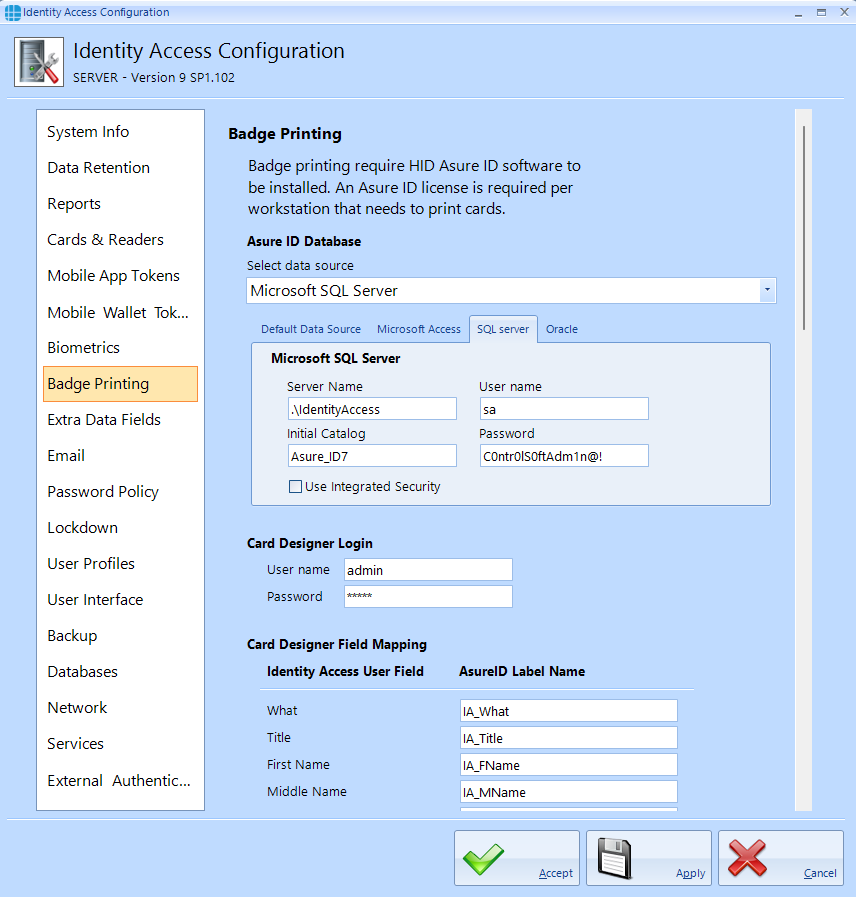Click the server tools icon in the header

tap(39, 62)
